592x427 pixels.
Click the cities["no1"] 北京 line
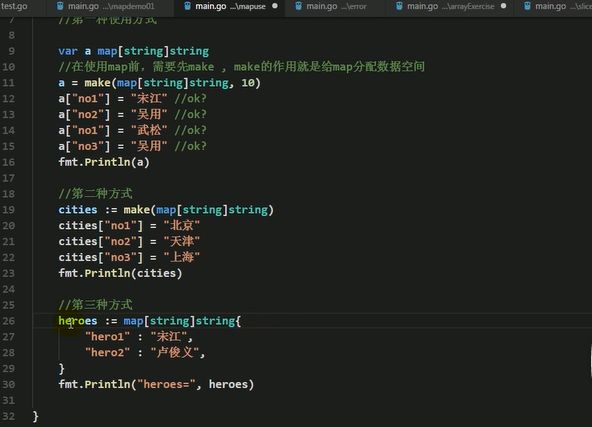pyautogui.click(x=129, y=225)
